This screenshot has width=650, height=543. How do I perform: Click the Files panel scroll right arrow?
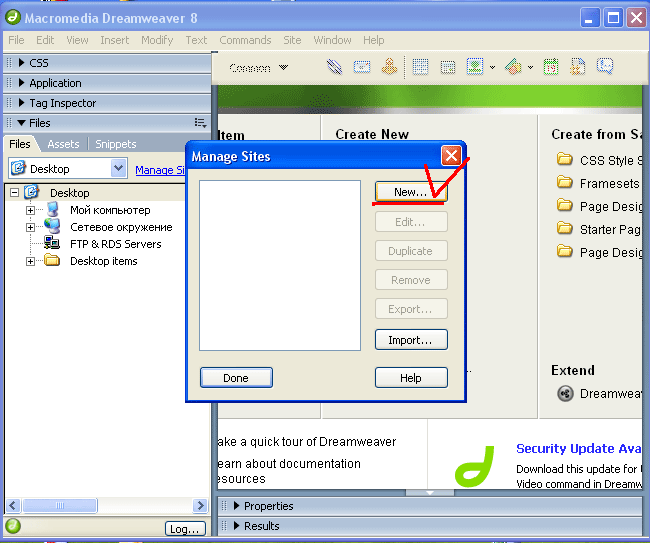[x=200, y=505]
